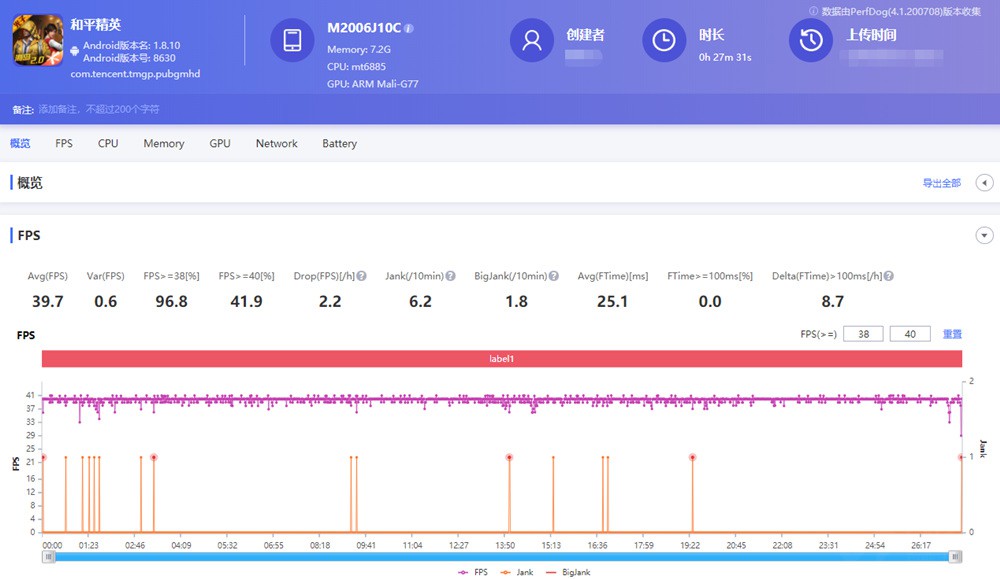Open the Battery tab

tap(339, 143)
